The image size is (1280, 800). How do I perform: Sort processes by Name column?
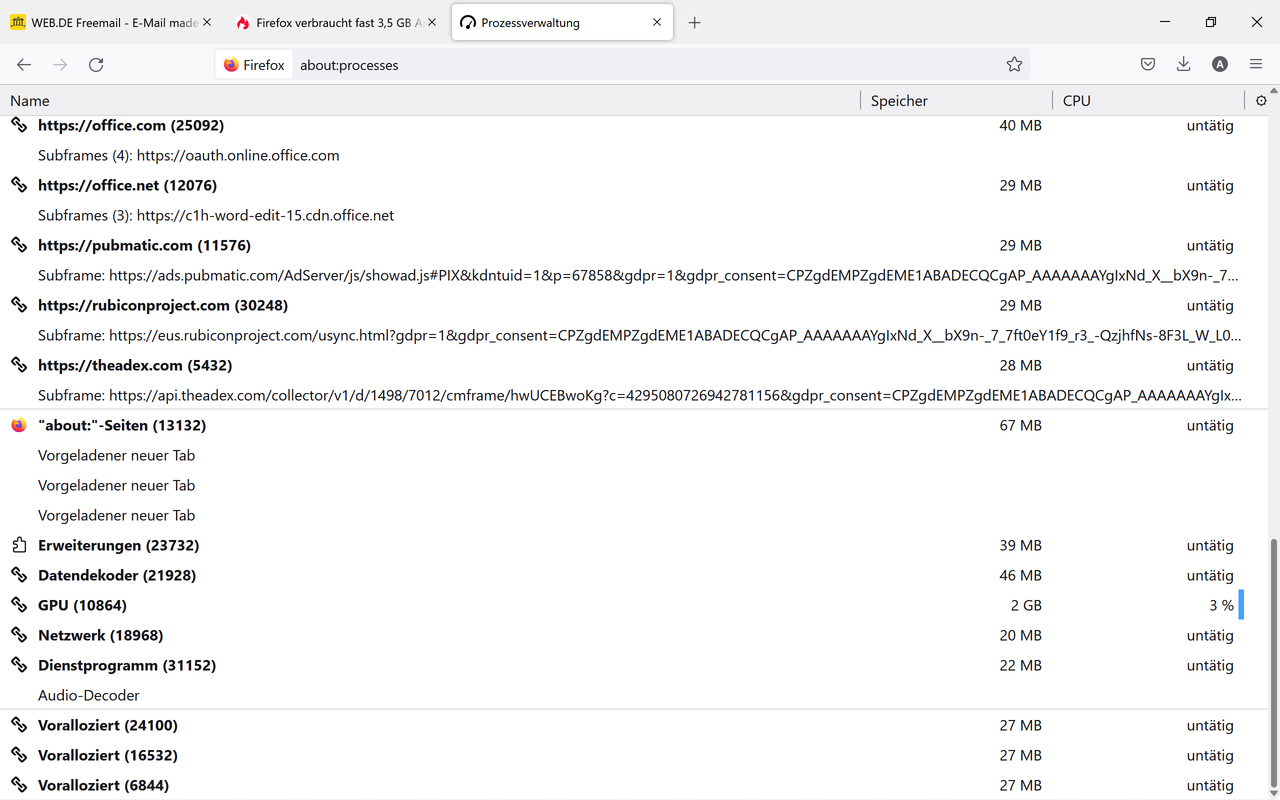pos(430,100)
